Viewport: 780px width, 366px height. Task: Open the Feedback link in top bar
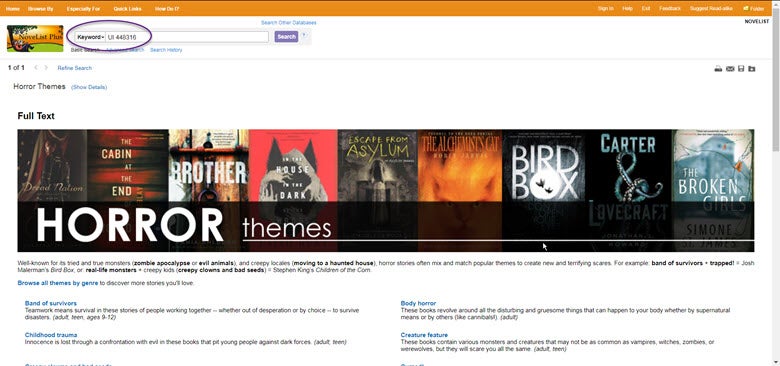point(670,8)
